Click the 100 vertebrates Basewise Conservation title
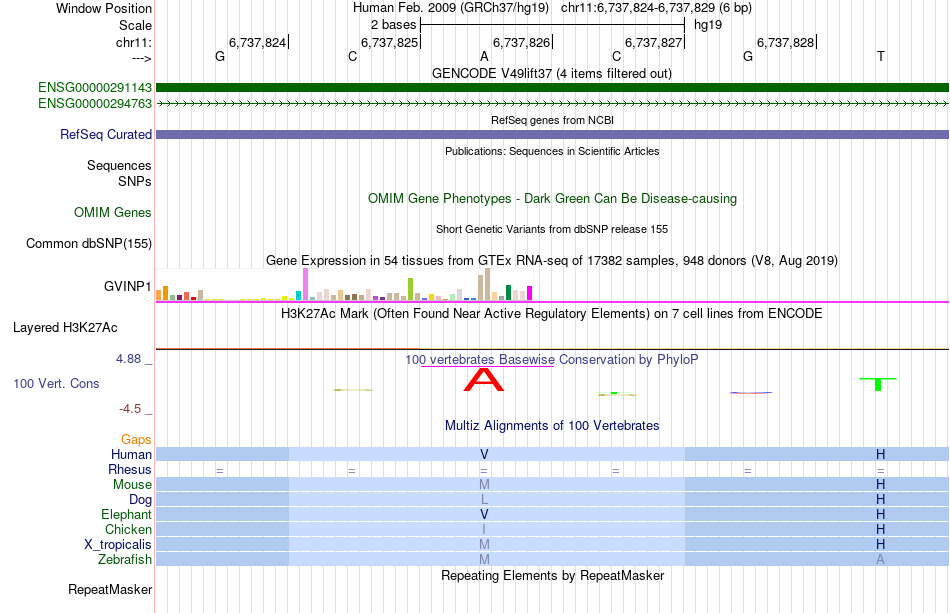This screenshot has width=950, height=613. pos(552,359)
